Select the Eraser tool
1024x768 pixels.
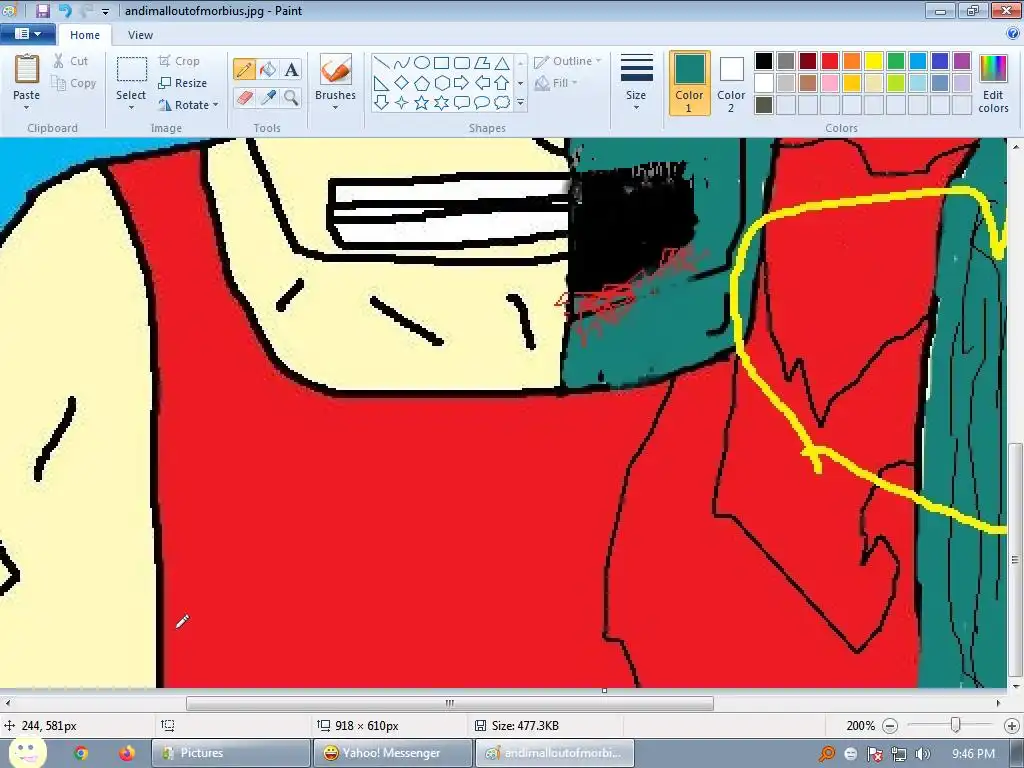pos(244,98)
